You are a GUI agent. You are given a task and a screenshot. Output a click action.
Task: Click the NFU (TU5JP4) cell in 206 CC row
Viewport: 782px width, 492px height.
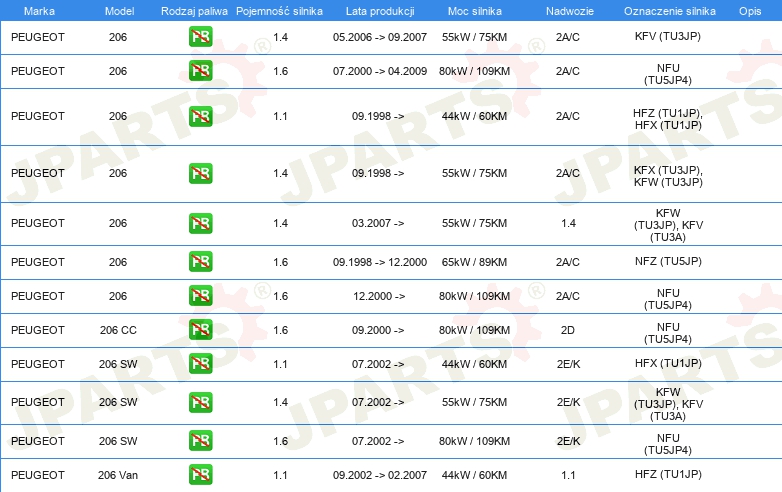click(668, 333)
